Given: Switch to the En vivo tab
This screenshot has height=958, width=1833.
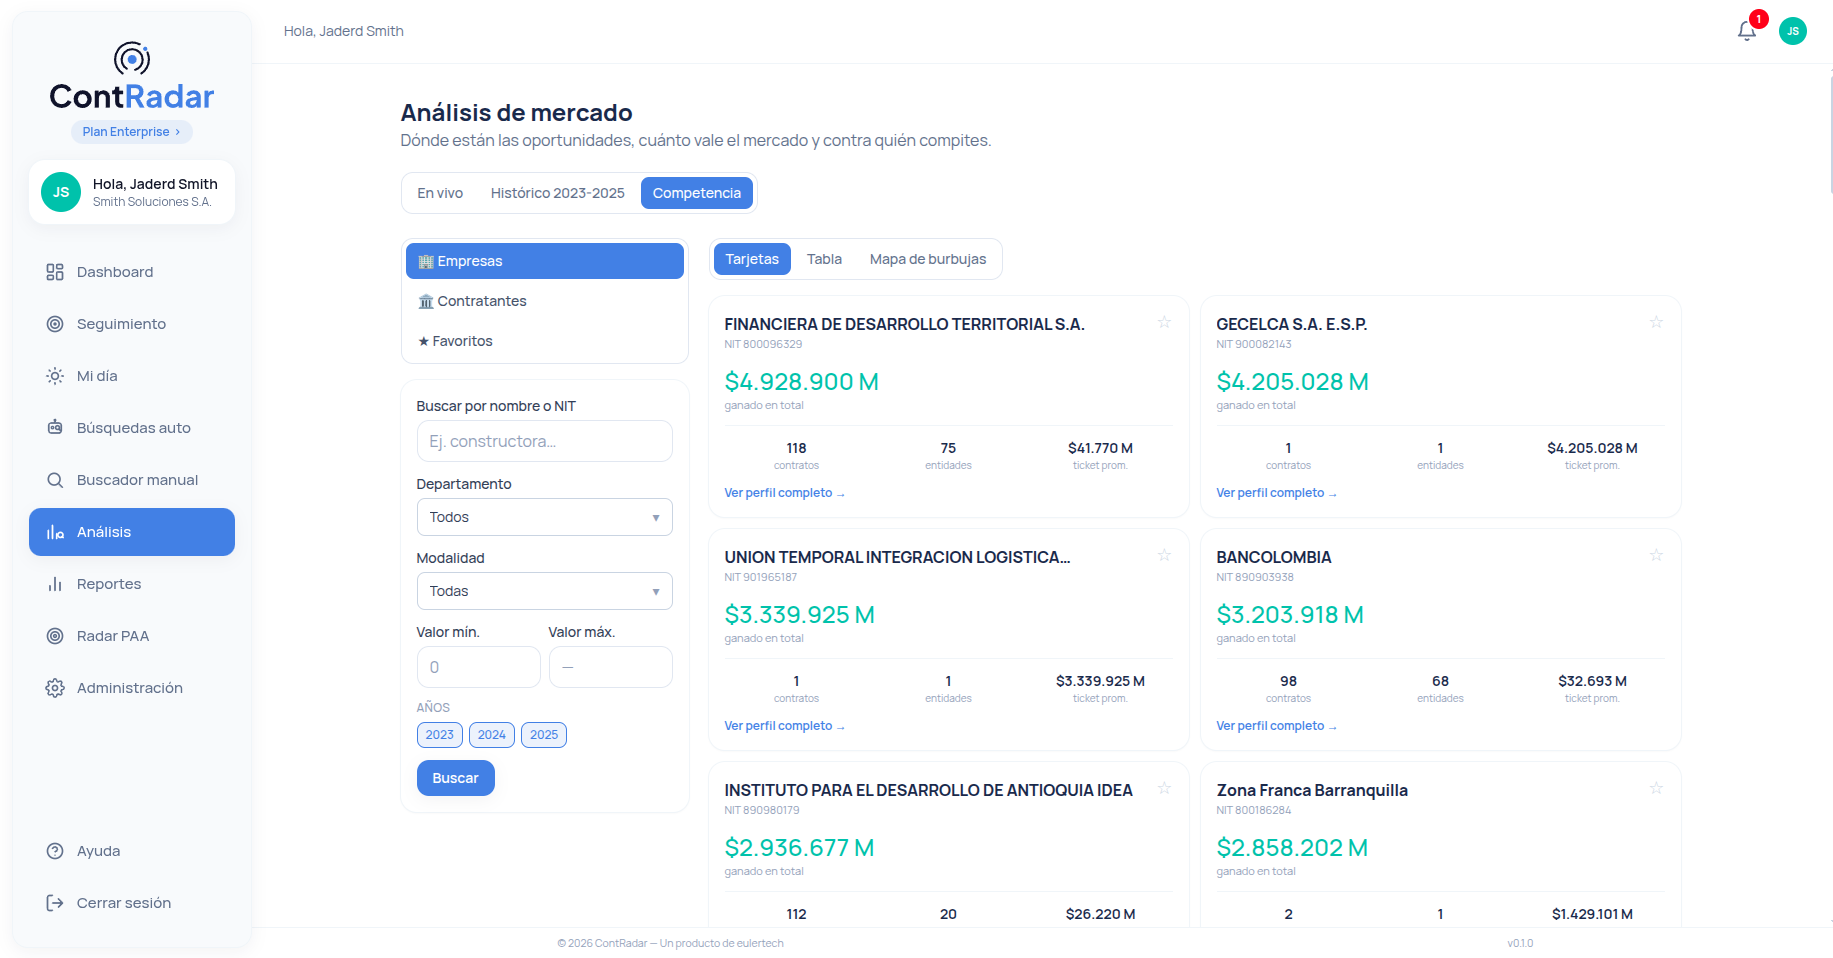Looking at the screenshot, I should [x=440, y=193].
